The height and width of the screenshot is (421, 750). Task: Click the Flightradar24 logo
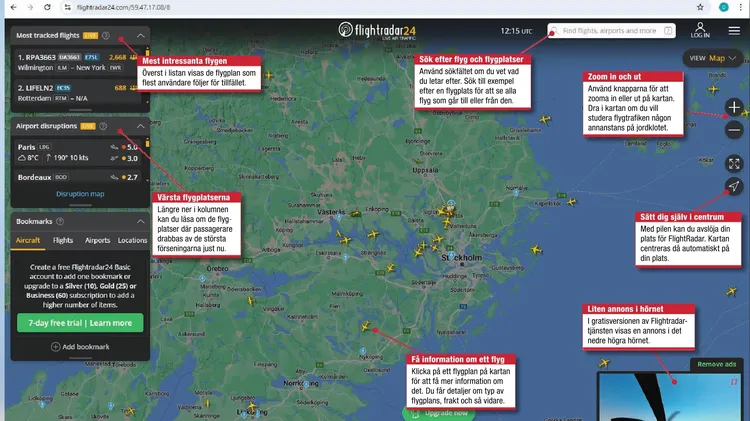pyautogui.click(x=377, y=31)
